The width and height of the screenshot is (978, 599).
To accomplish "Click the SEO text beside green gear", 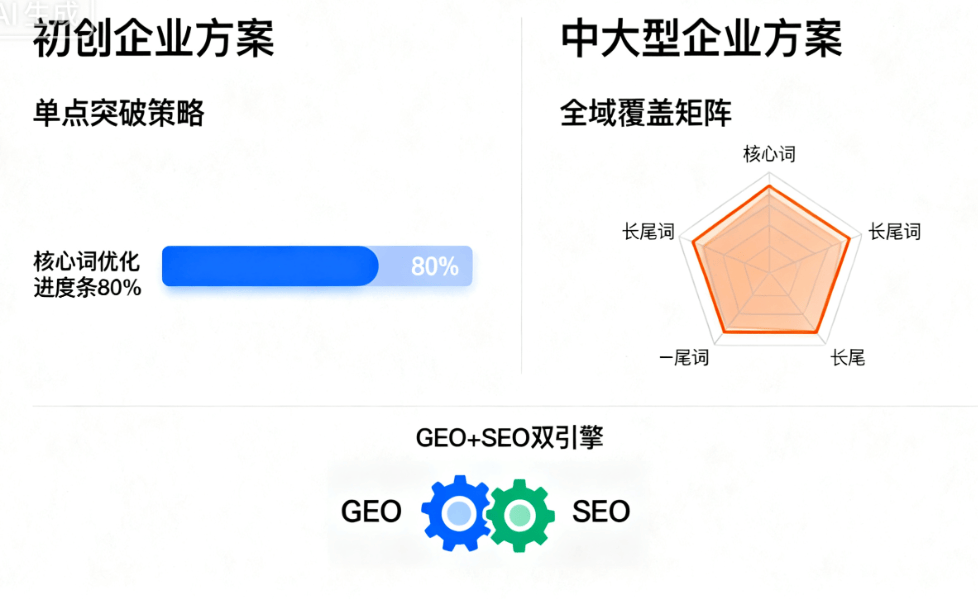I will pos(601,512).
